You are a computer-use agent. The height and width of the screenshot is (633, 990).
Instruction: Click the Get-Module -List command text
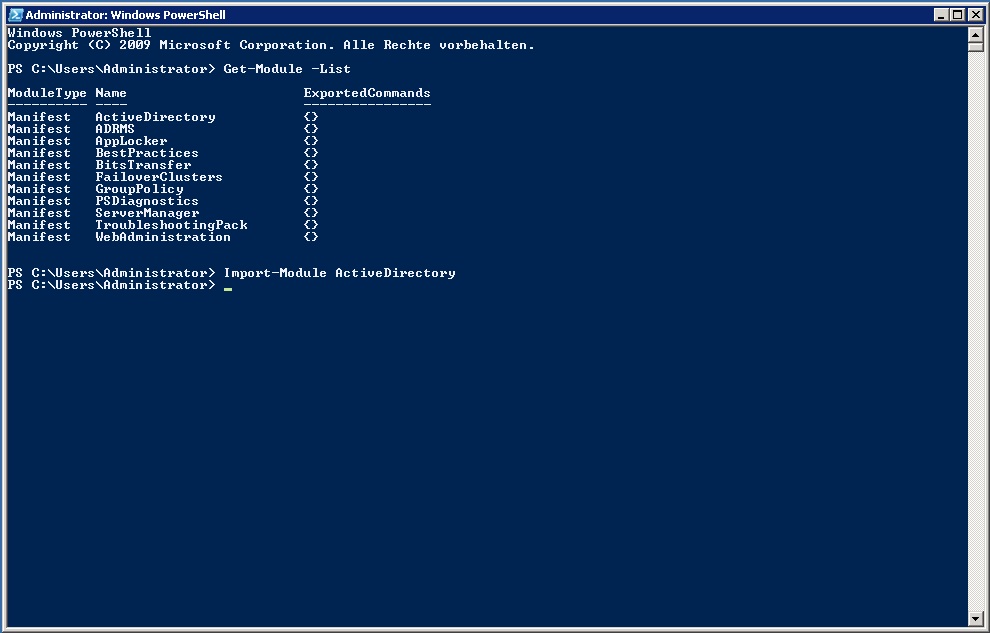point(287,68)
